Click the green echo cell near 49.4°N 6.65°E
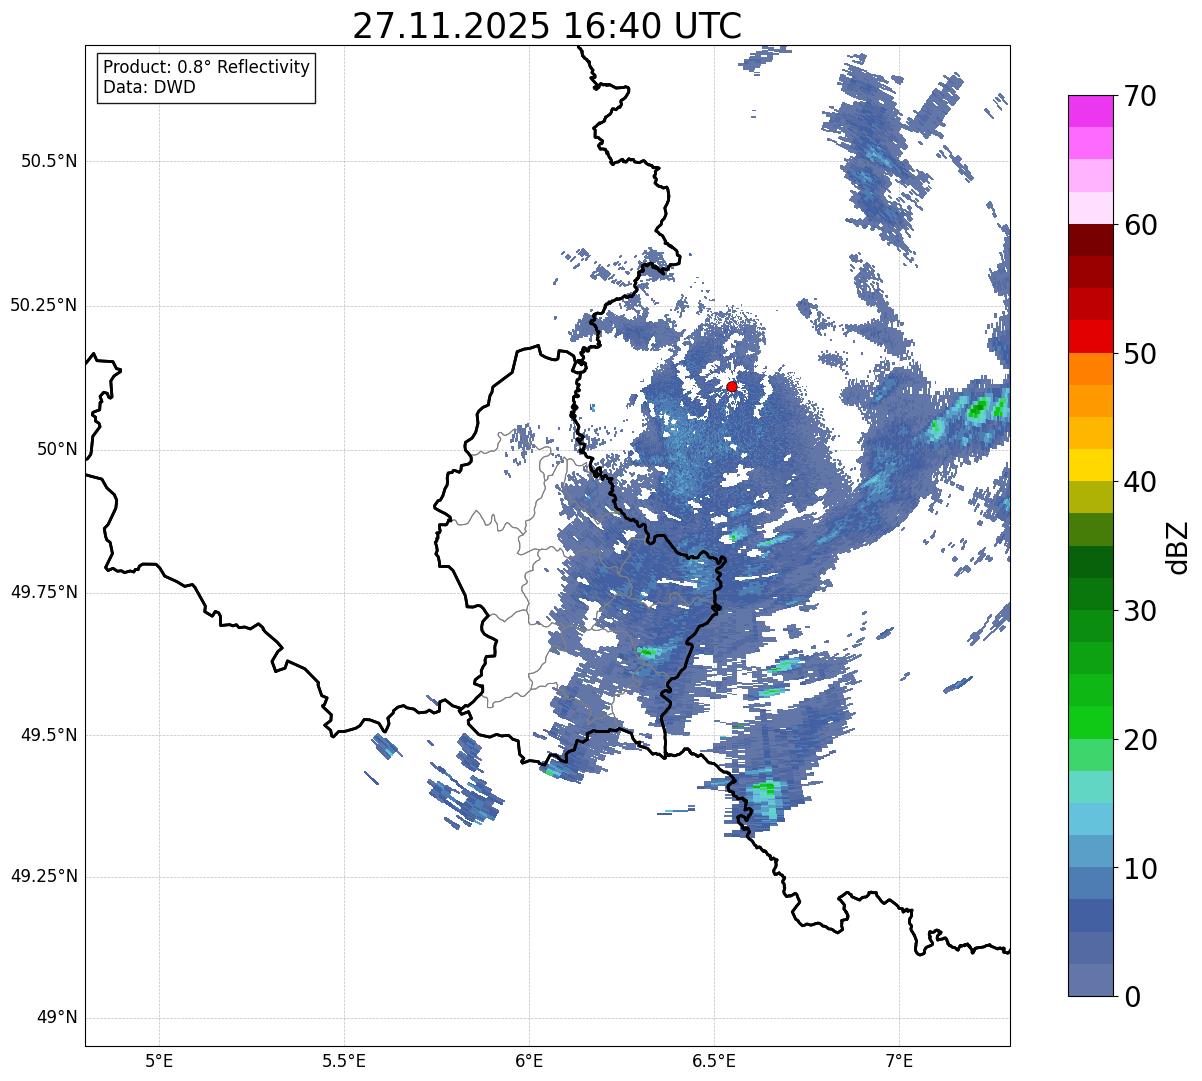Viewport: 1202px width, 1081px height. tap(765, 789)
